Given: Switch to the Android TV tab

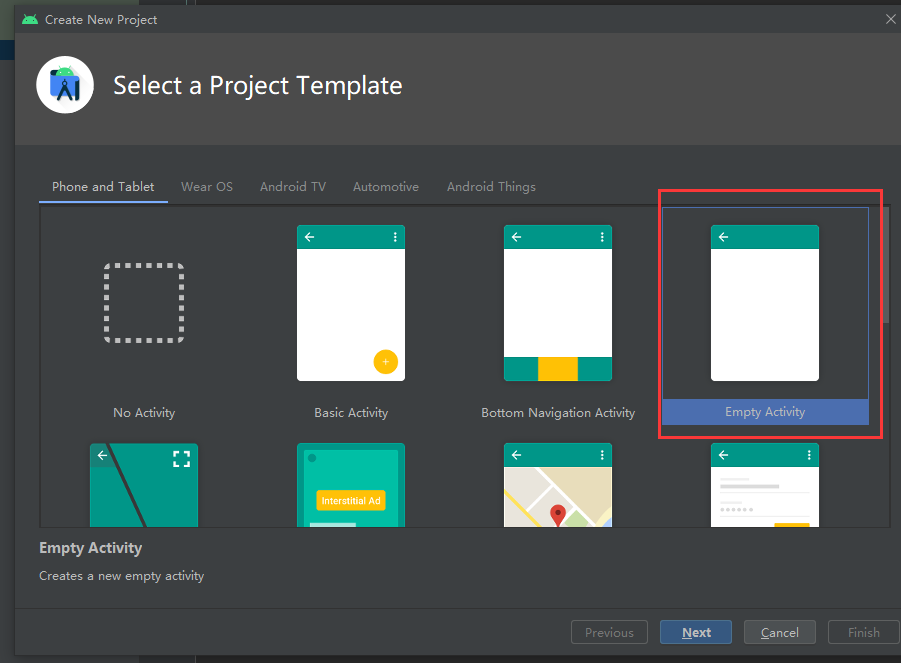Looking at the screenshot, I should (x=293, y=187).
